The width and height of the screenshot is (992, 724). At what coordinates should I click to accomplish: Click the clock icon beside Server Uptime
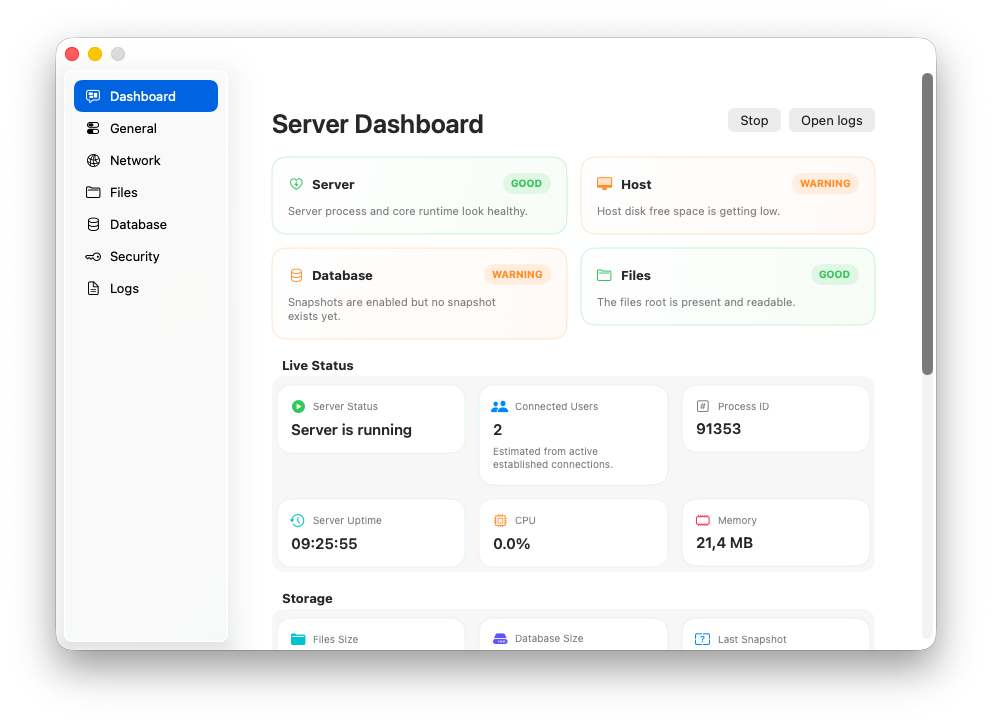(297, 520)
